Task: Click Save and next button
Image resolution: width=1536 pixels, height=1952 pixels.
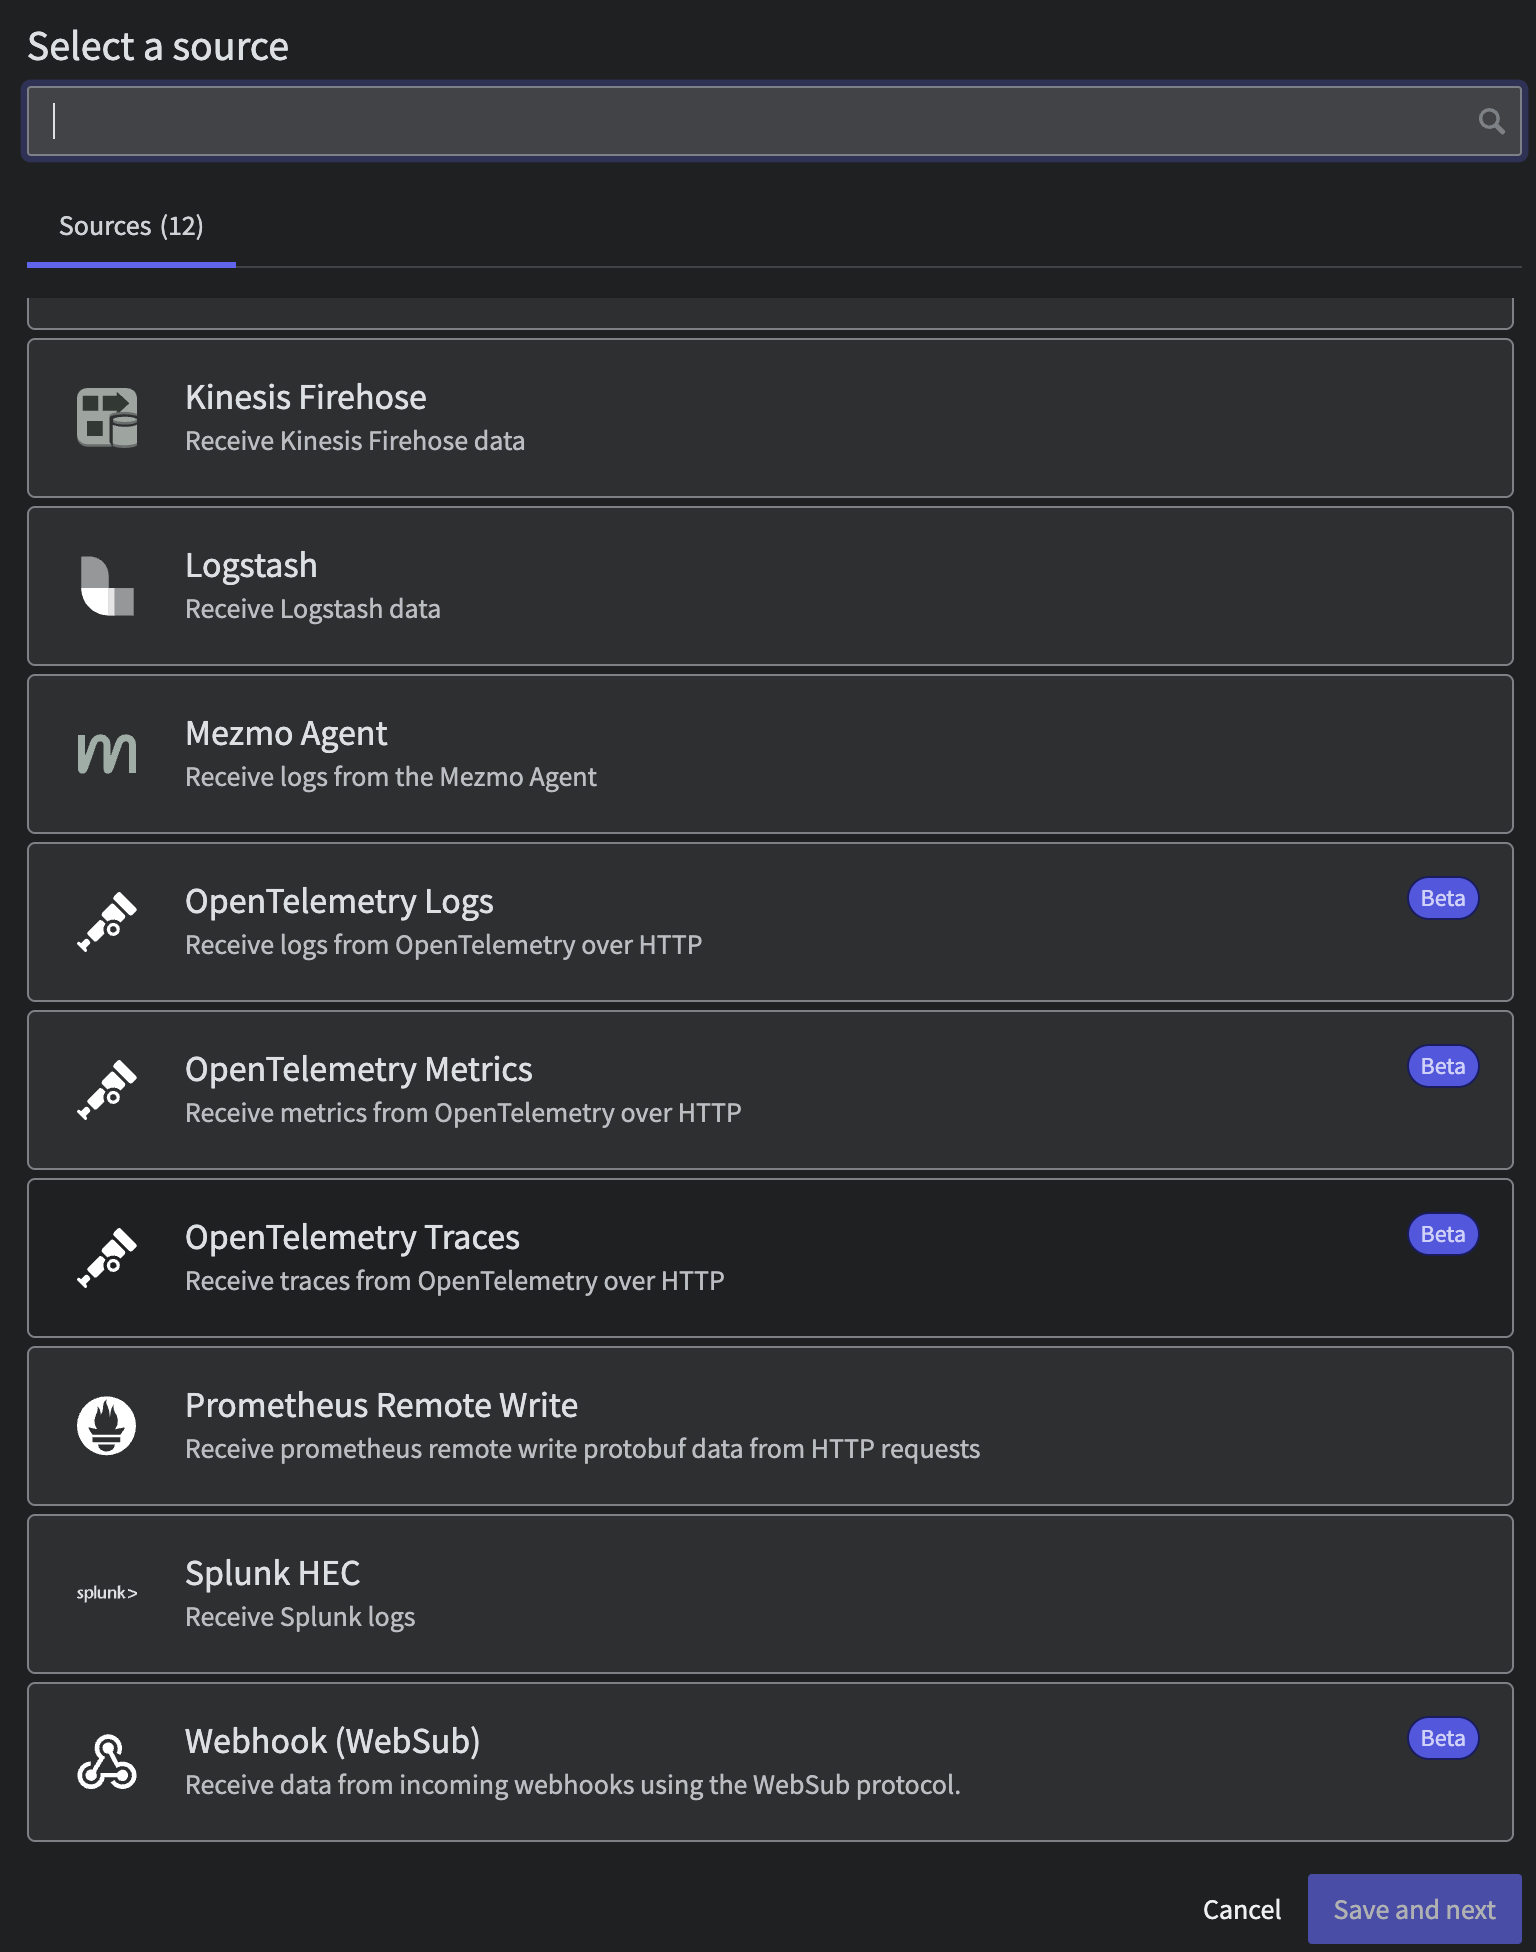Action: pyautogui.click(x=1414, y=1909)
